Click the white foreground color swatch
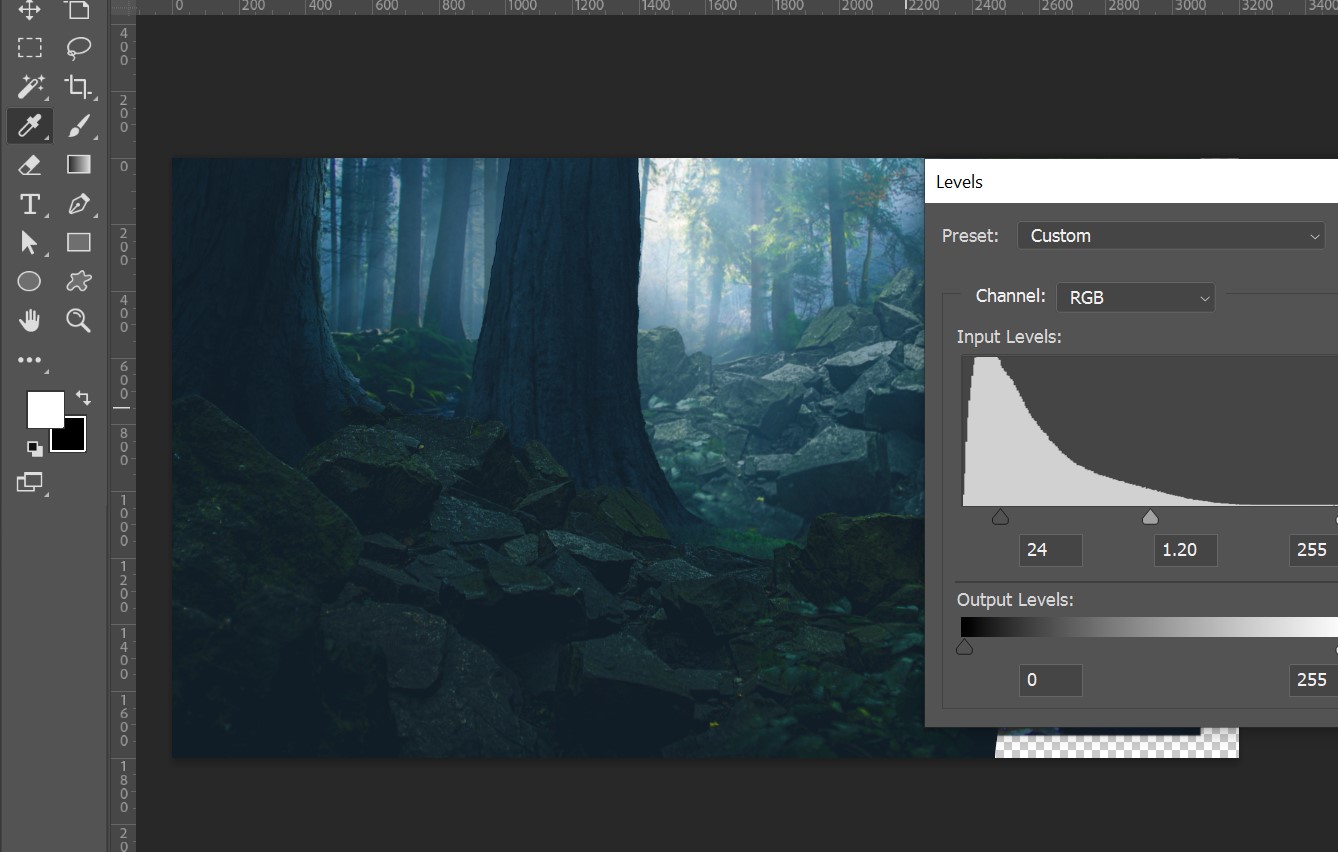This screenshot has height=852, width=1338. [x=44, y=409]
